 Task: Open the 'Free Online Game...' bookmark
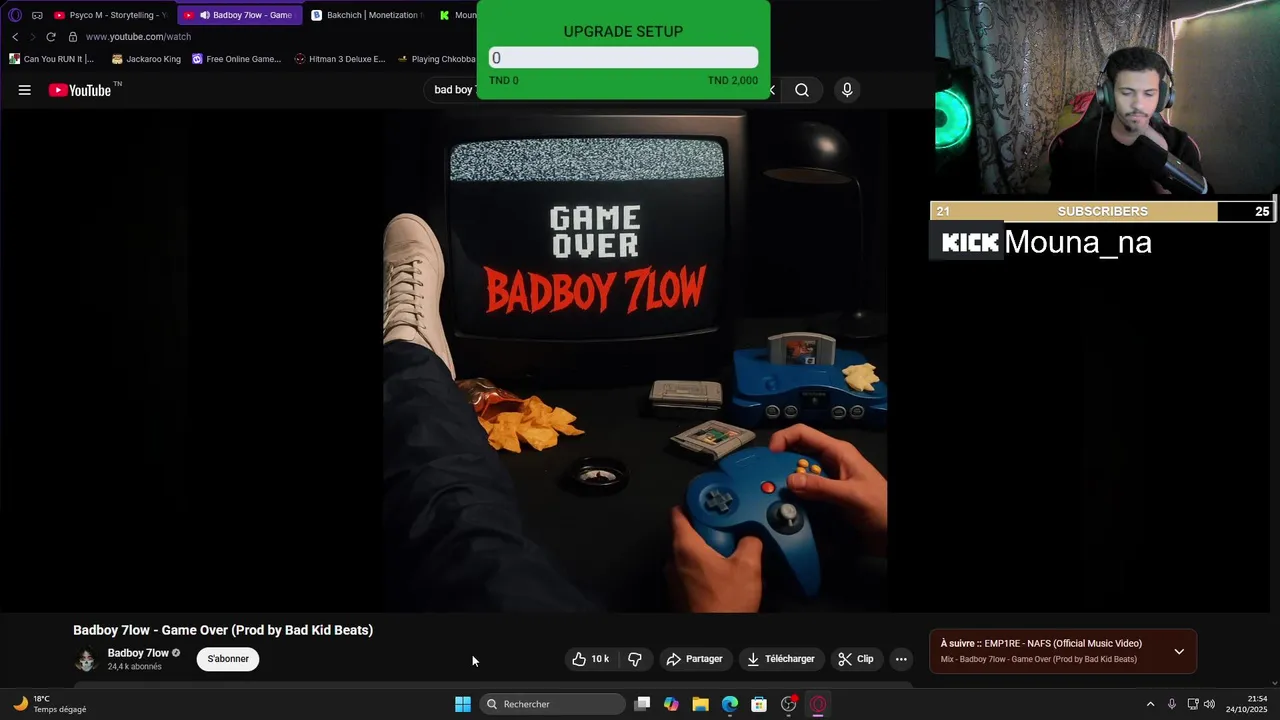click(x=237, y=59)
